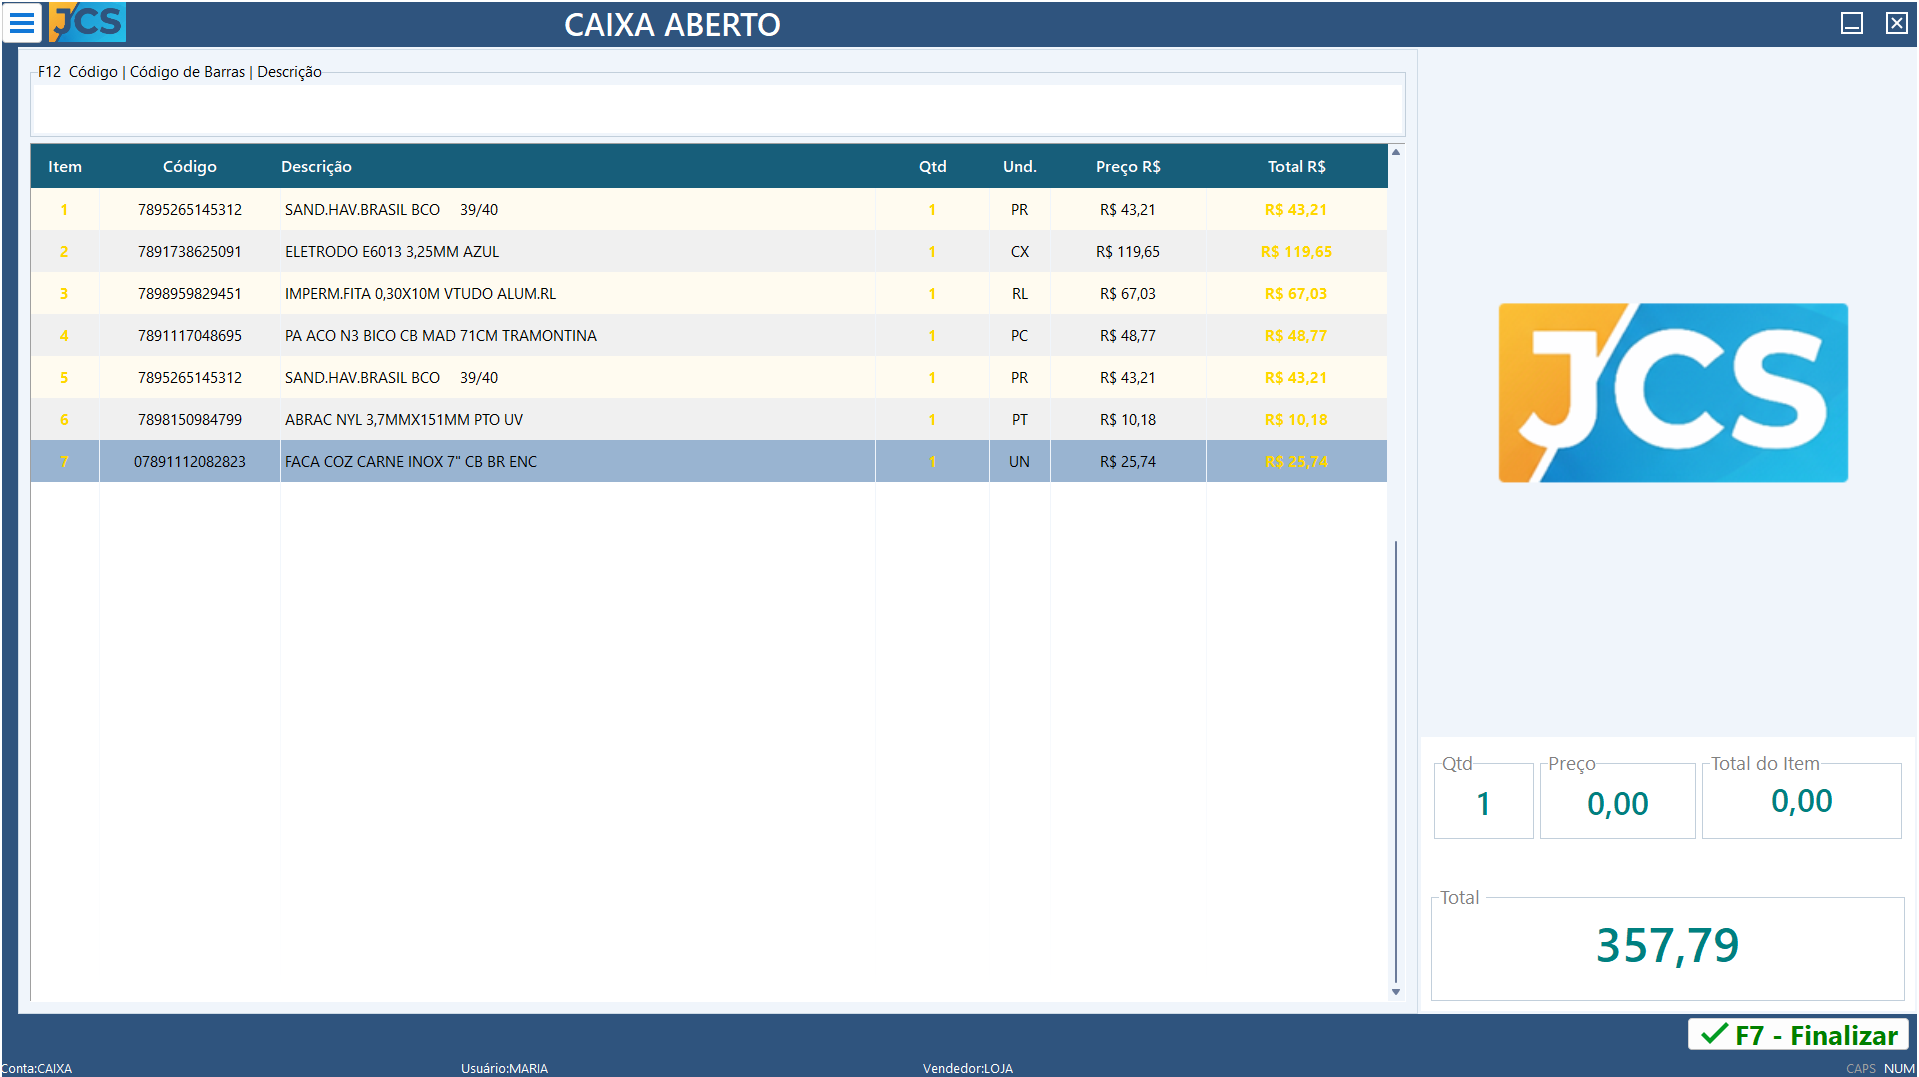The height and width of the screenshot is (1077, 1919).
Task: Click the Total value display 357,79
Action: tap(1667, 946)
